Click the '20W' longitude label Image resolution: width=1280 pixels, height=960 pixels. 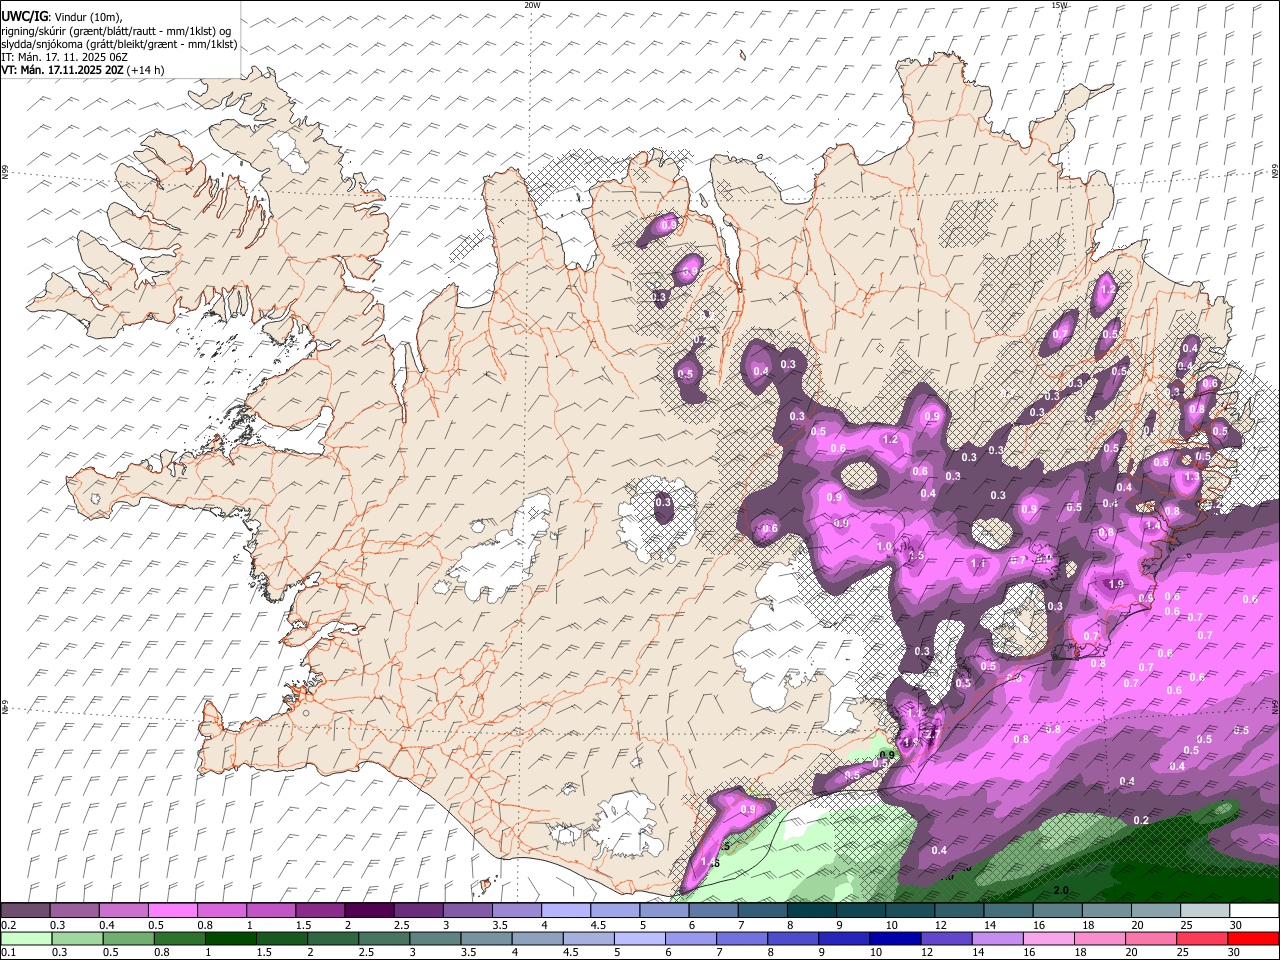pyautogui.click(x=532, y=5)
